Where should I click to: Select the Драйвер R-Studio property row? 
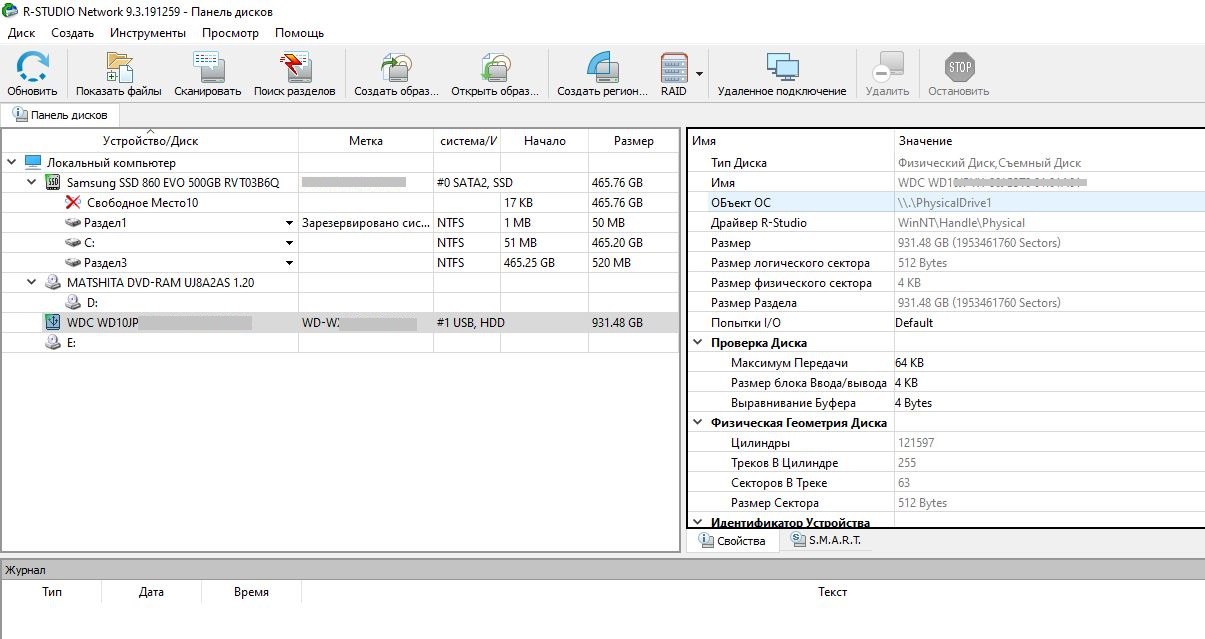click(945, 222)
